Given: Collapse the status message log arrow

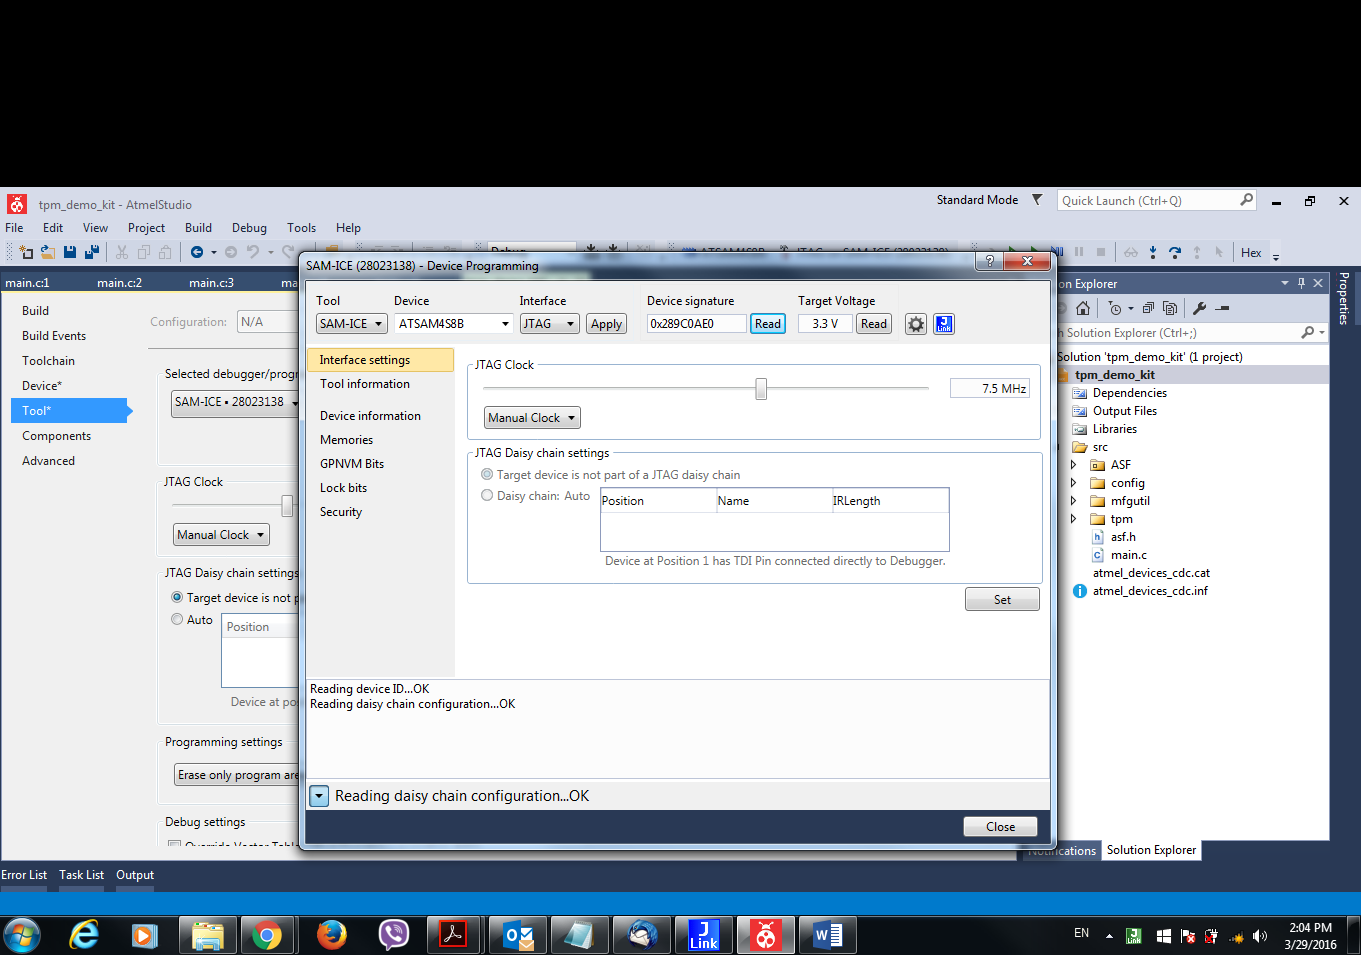Looking at the screenshot, I should click(319, 796).
